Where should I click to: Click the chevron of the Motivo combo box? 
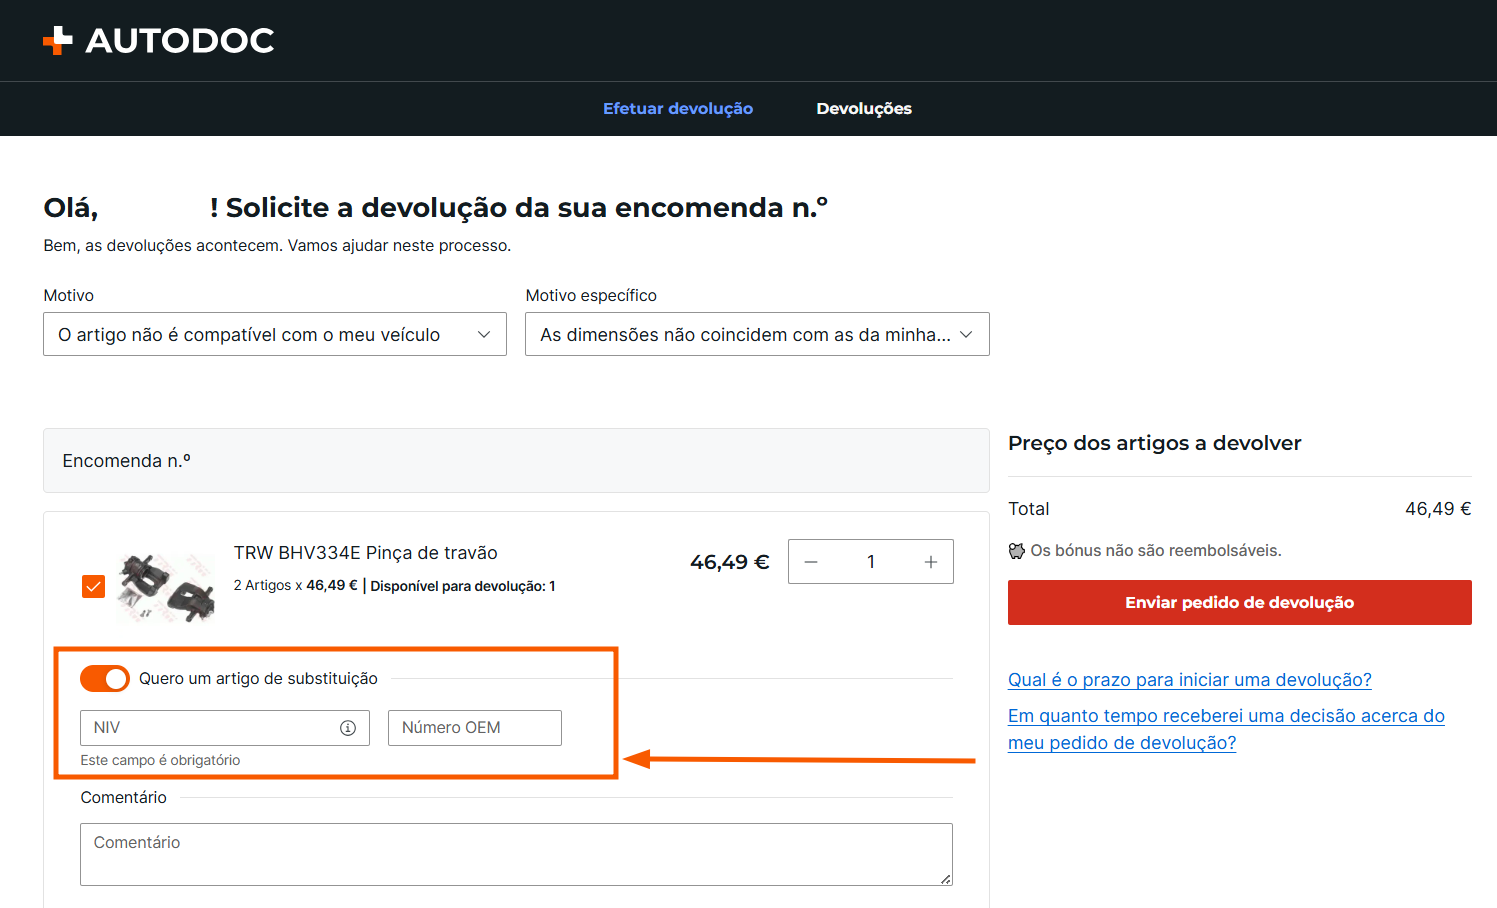(x=484, y=335)
